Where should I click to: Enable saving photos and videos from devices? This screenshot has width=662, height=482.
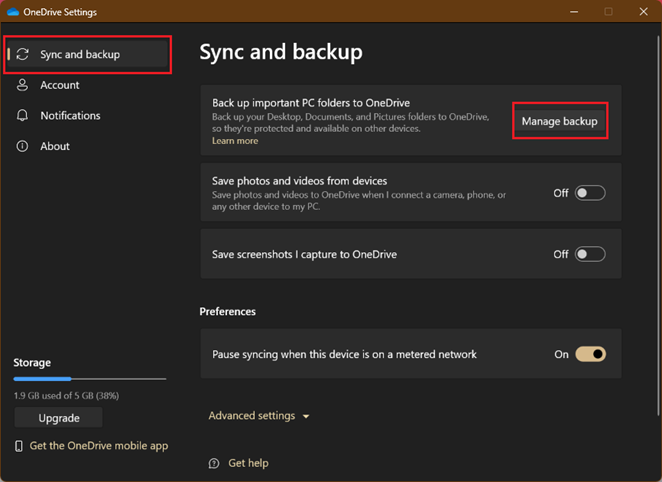[x=590, y=193]
